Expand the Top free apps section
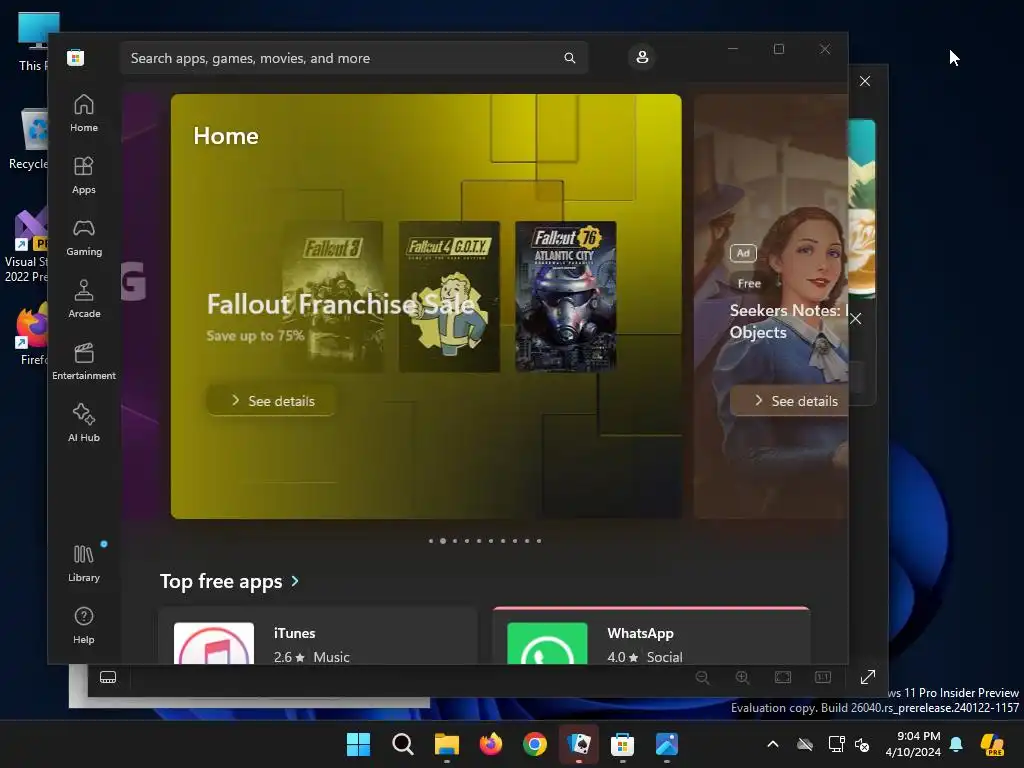Viewport: 1024px width, 768px height. [x=229, y=581]
